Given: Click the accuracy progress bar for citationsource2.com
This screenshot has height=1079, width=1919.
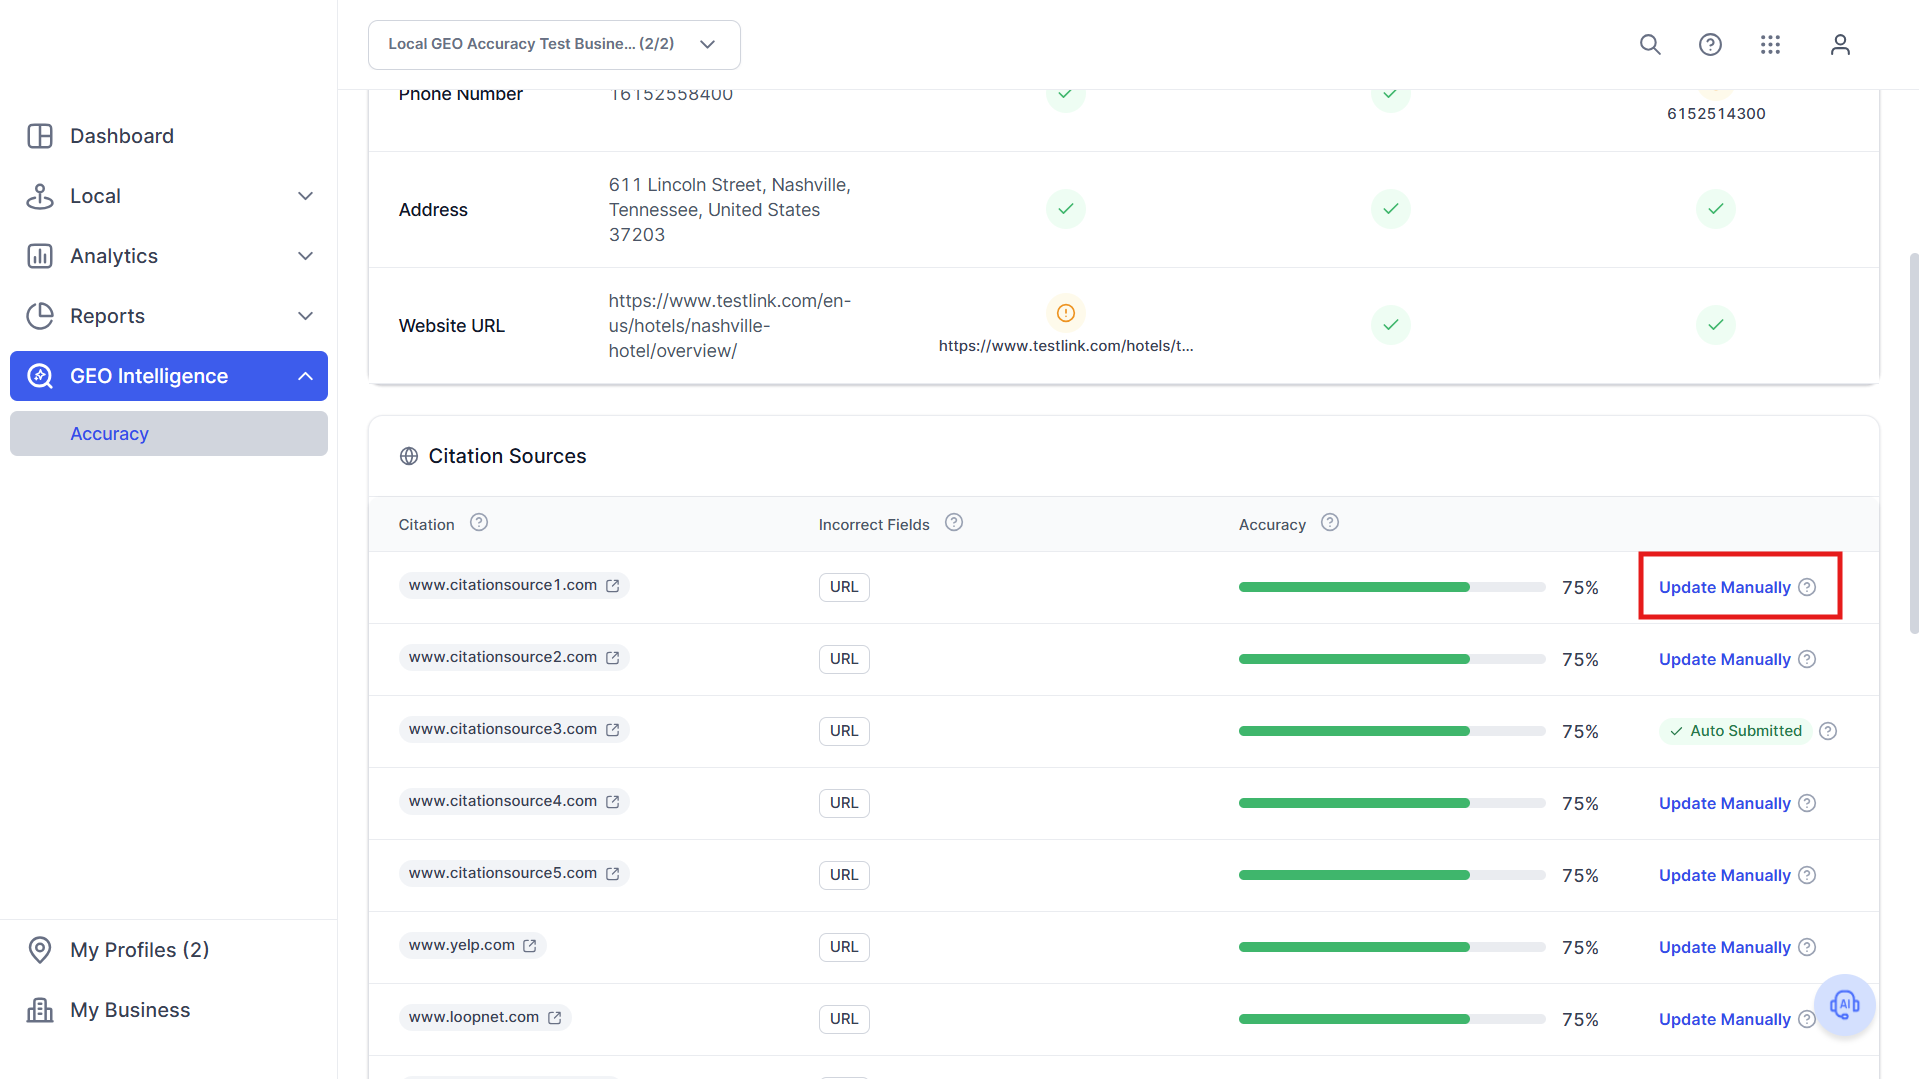Looking at the screenshot, I should pos(1392,660).
